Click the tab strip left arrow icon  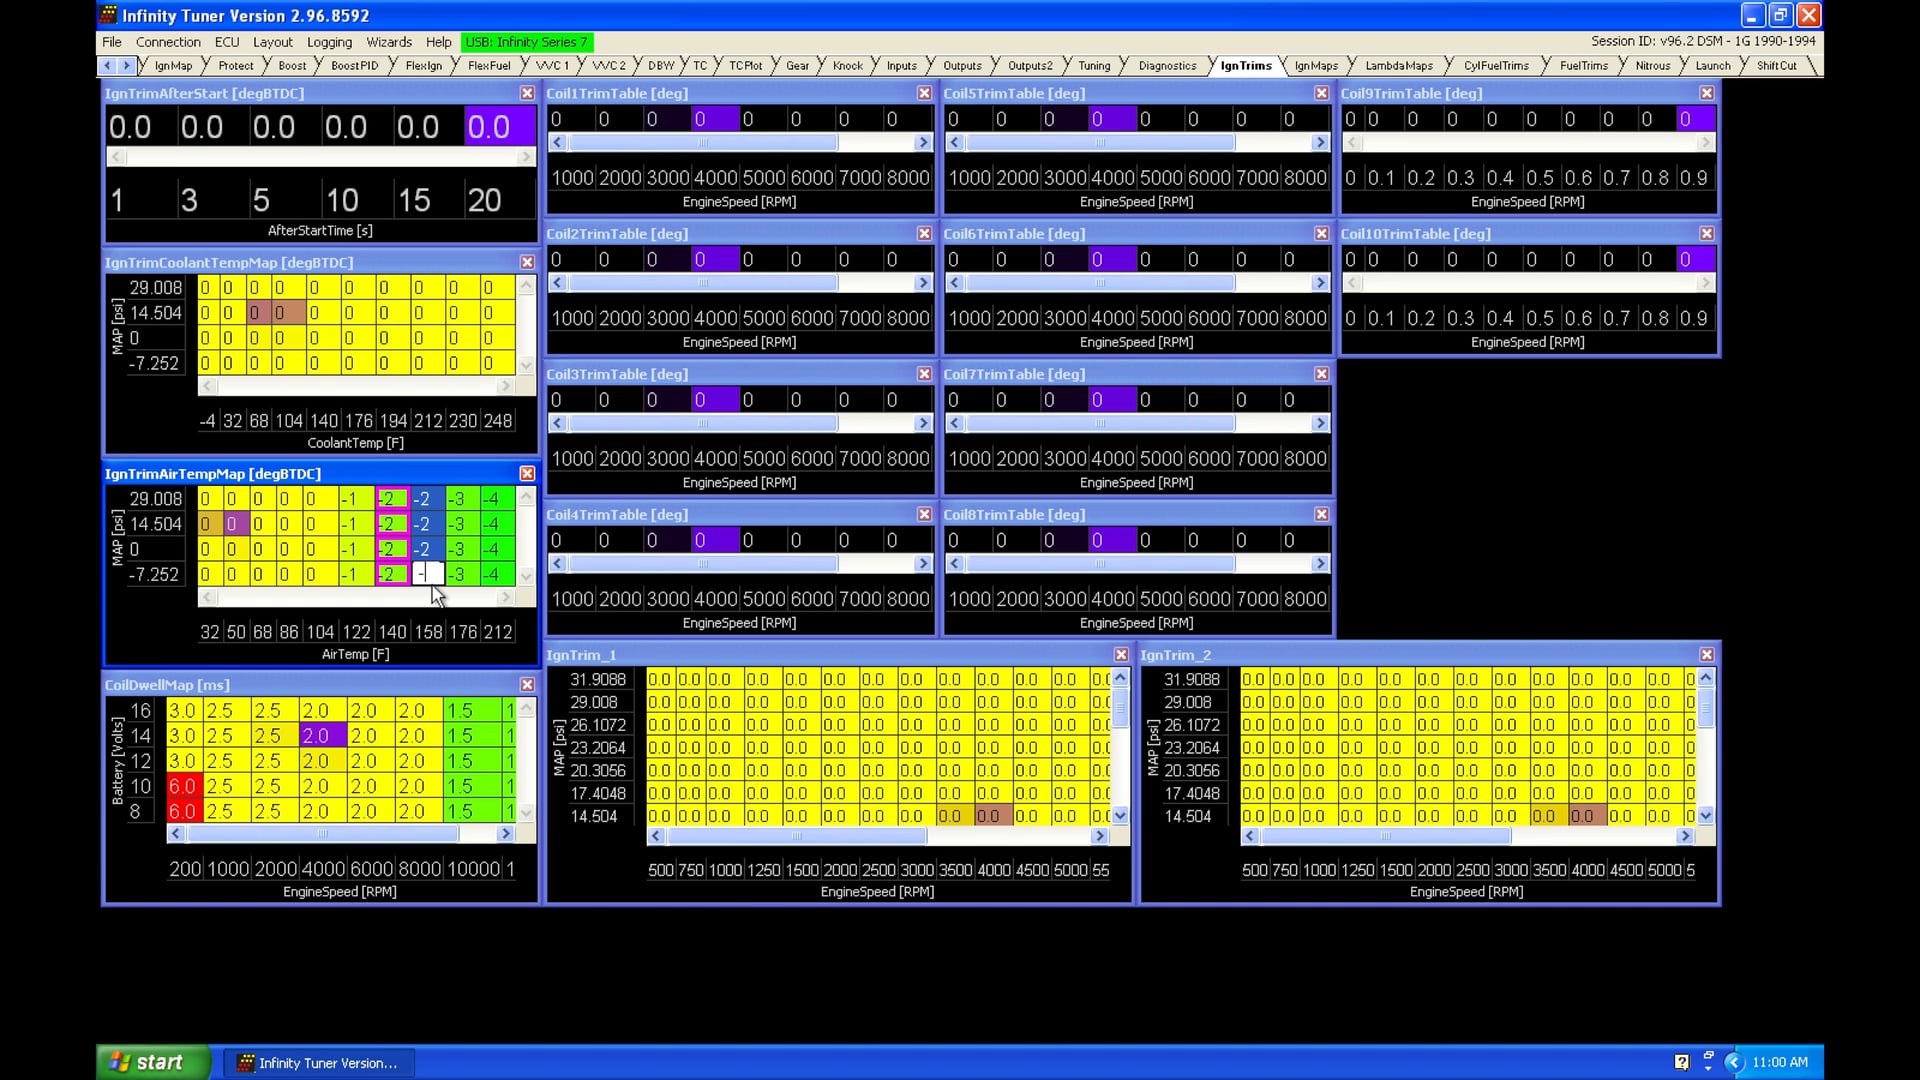pyautogui.click(x=108, y=66)
